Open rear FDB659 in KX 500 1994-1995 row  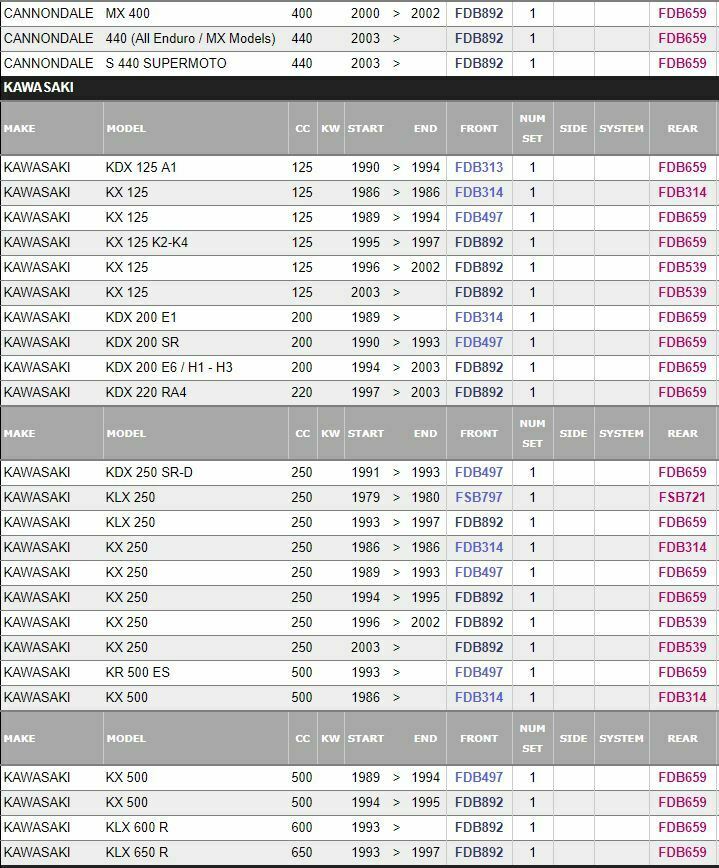click(x=682, y=802)
